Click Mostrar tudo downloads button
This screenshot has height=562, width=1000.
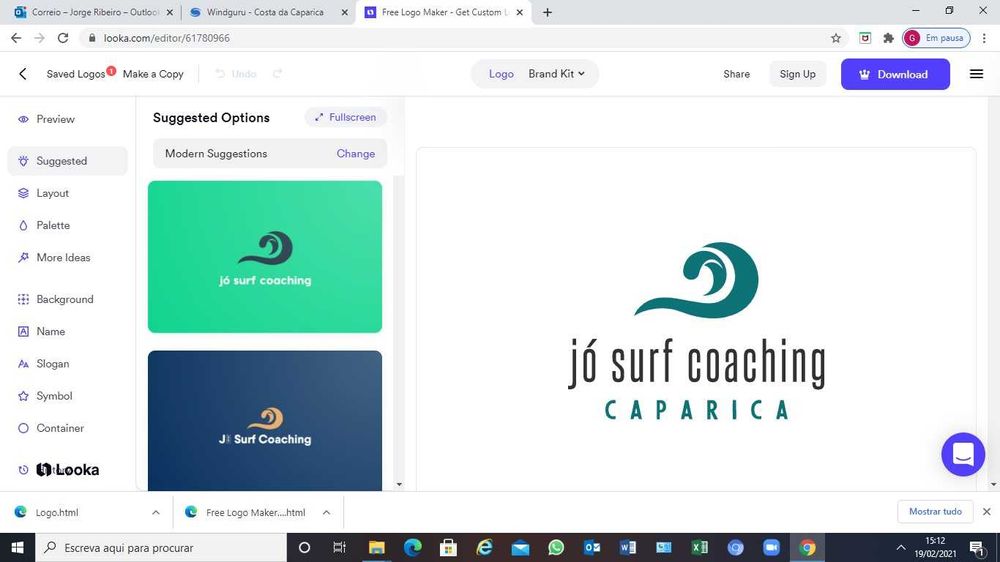coord(935,512)
